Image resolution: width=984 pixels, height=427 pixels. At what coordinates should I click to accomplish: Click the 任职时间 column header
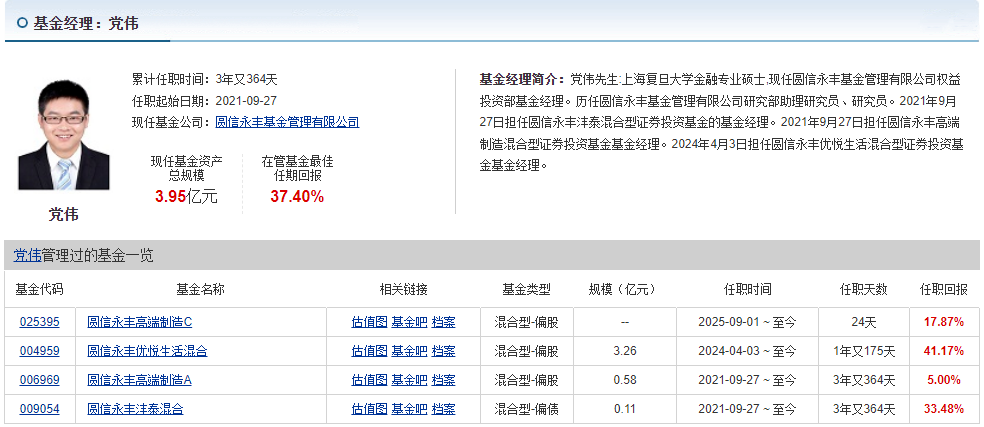[x=747, y=289]
